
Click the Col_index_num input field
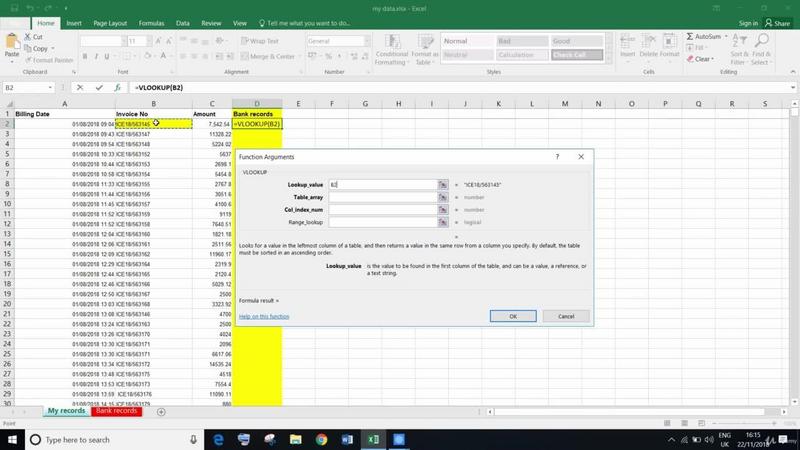point(383,210)
